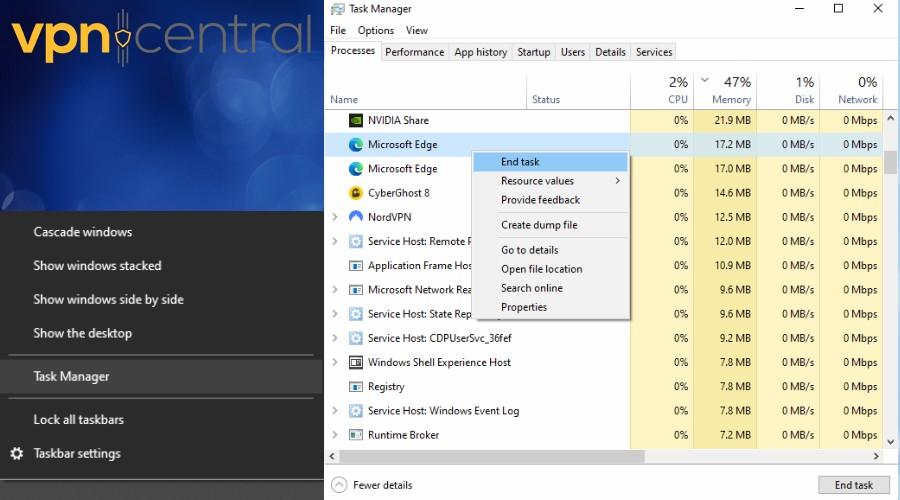Image resolution: width=900 pixels, height=500 pixels.
Task: Choose Properties in context menu
Action: click(550, 307)
